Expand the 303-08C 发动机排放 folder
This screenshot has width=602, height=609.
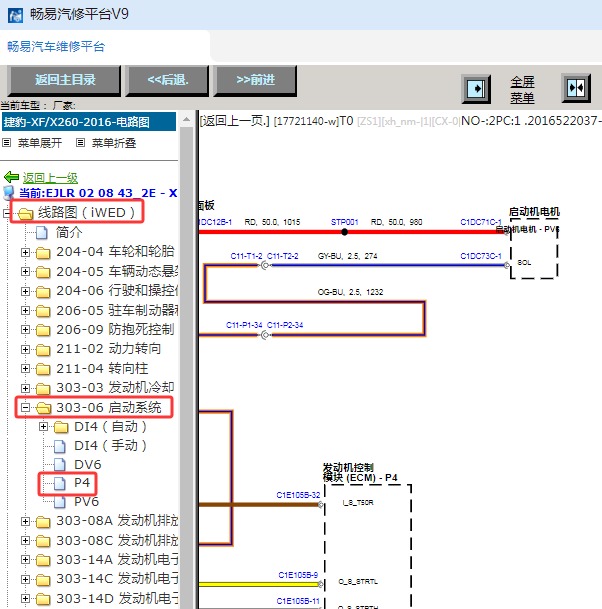click(x=25, y=541)
